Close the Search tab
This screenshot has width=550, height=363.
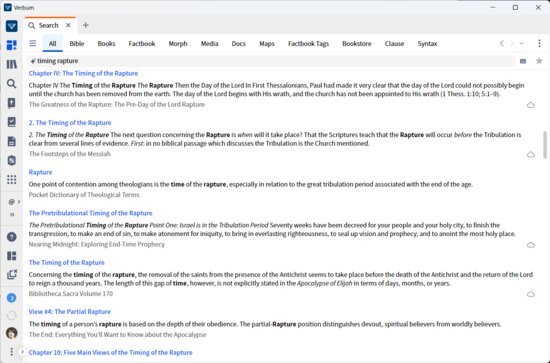pyautogui.click(x=68, y=25)
